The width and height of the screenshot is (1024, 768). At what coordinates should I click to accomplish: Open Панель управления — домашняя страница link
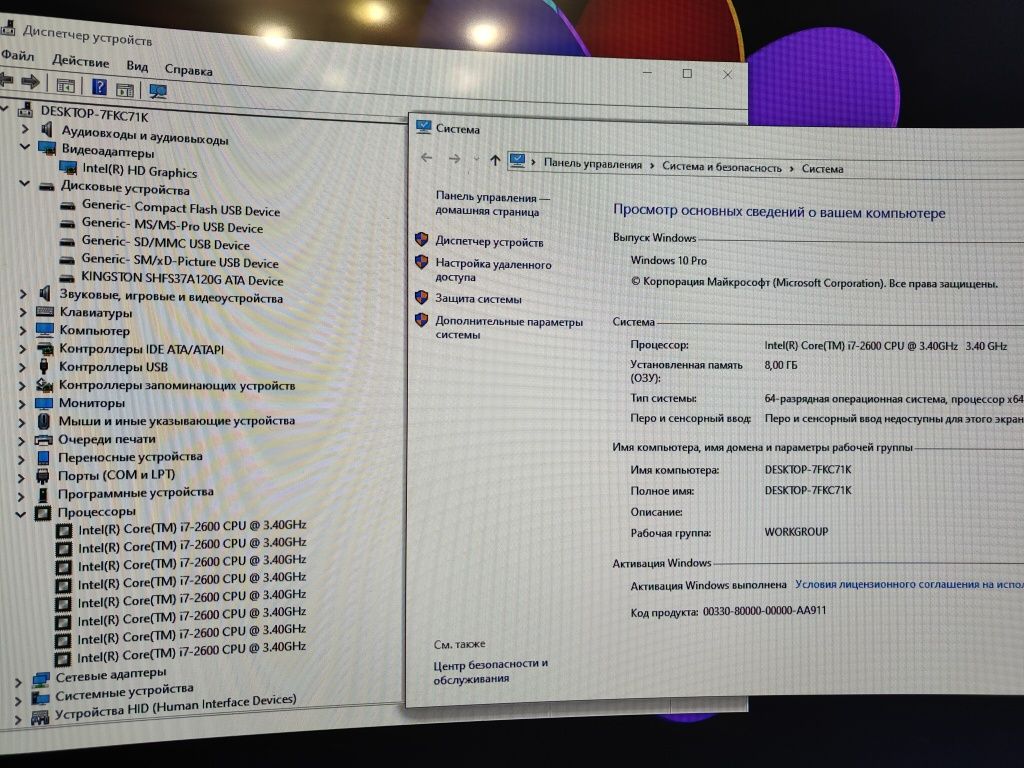click(492, 204)
